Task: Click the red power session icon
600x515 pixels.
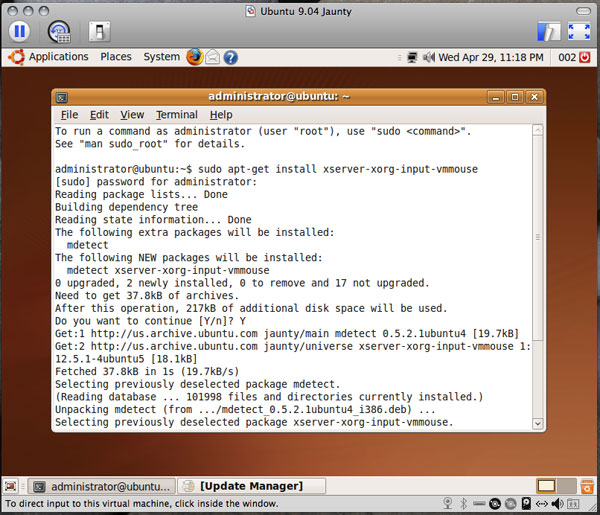Action: coord(585,57)
